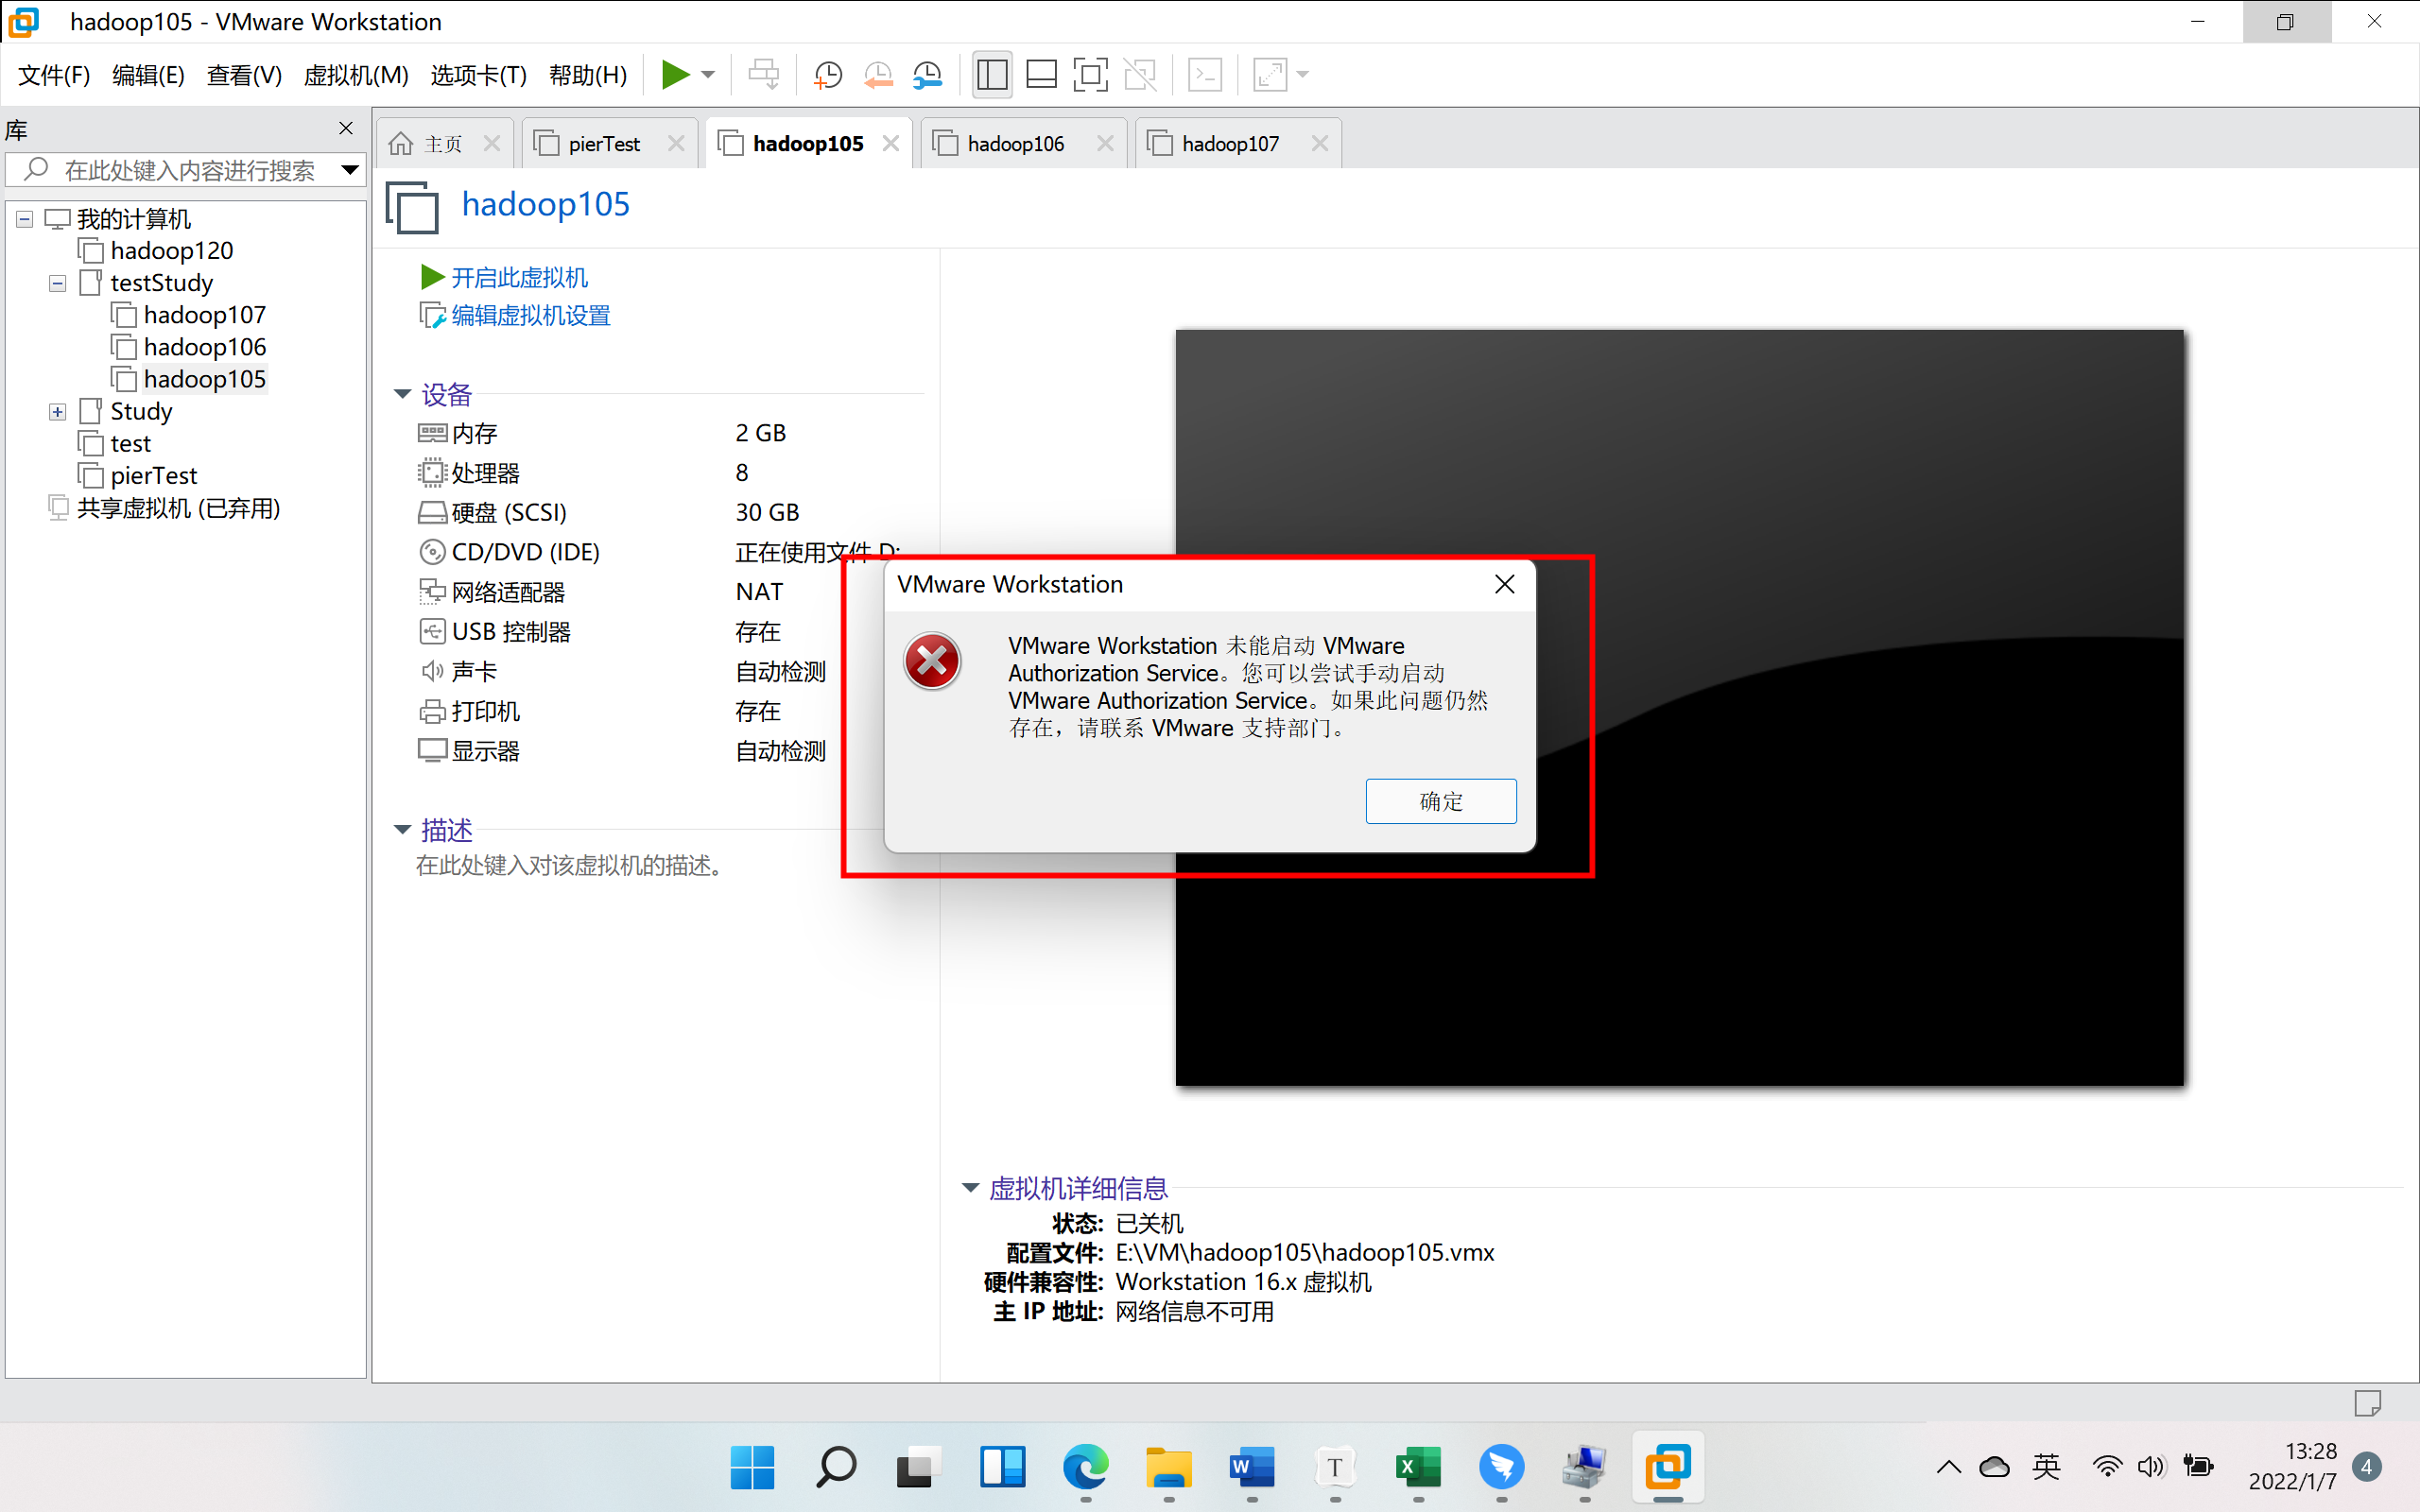Open the Windows Start menu
2420x1512 pixels.
click(752, 1467)
